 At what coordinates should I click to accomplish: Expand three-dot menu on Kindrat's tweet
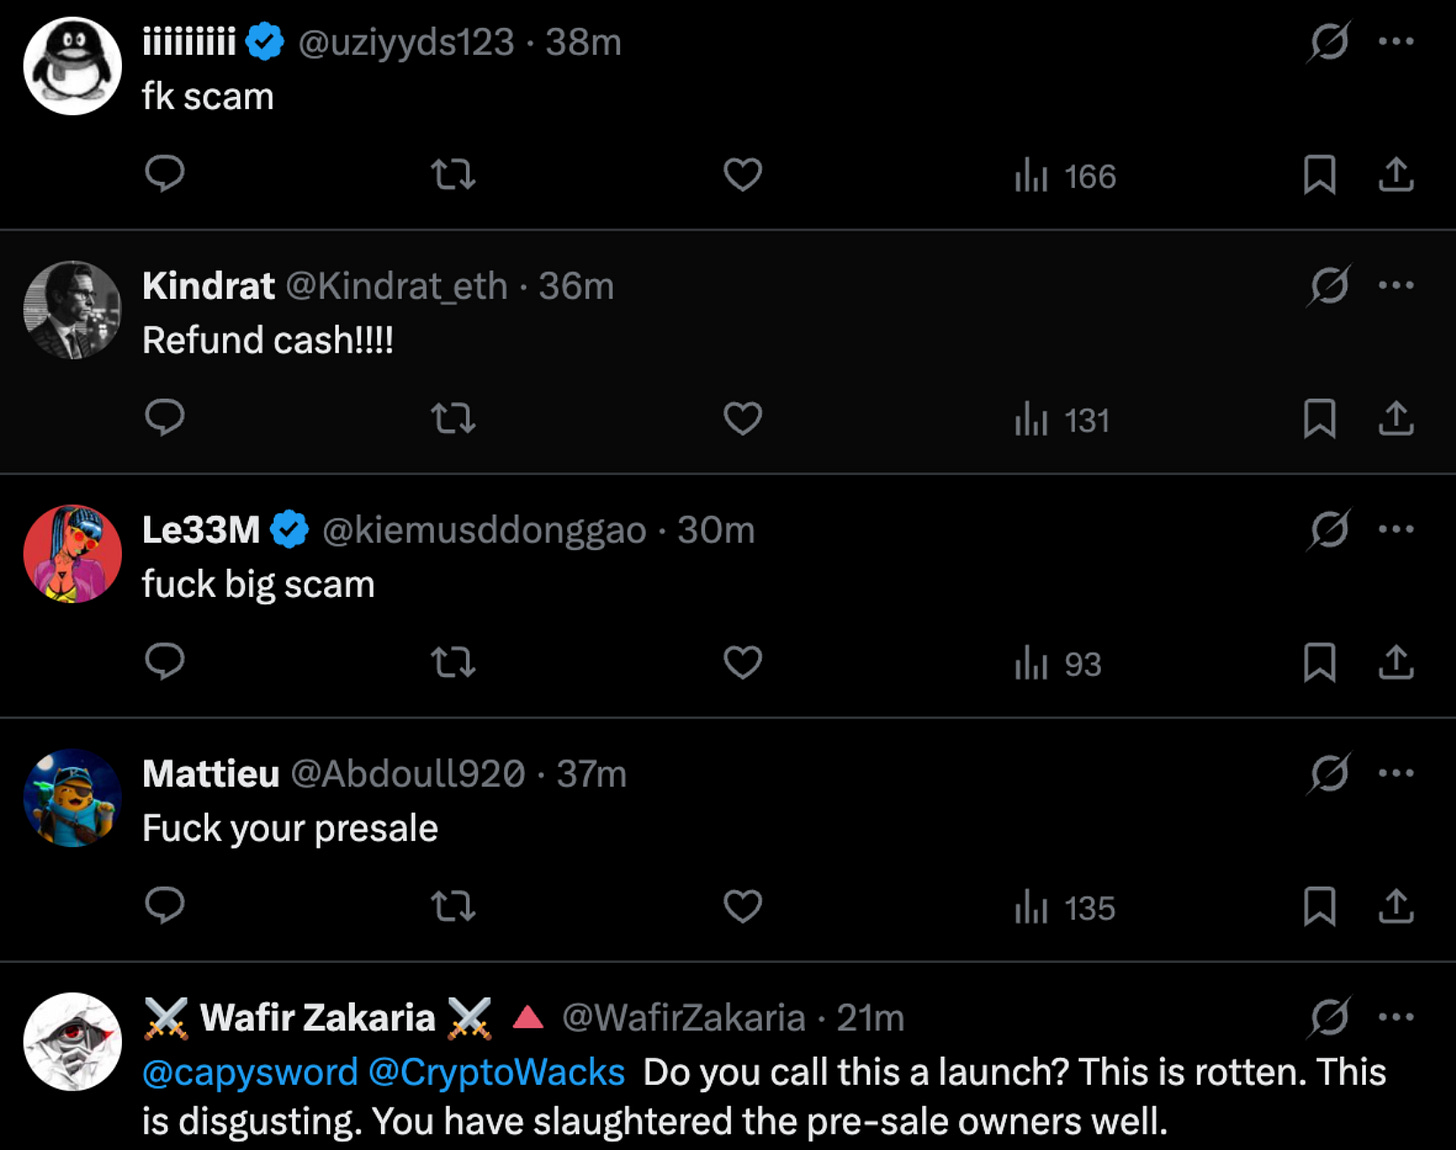click(x=1396, y=285)
